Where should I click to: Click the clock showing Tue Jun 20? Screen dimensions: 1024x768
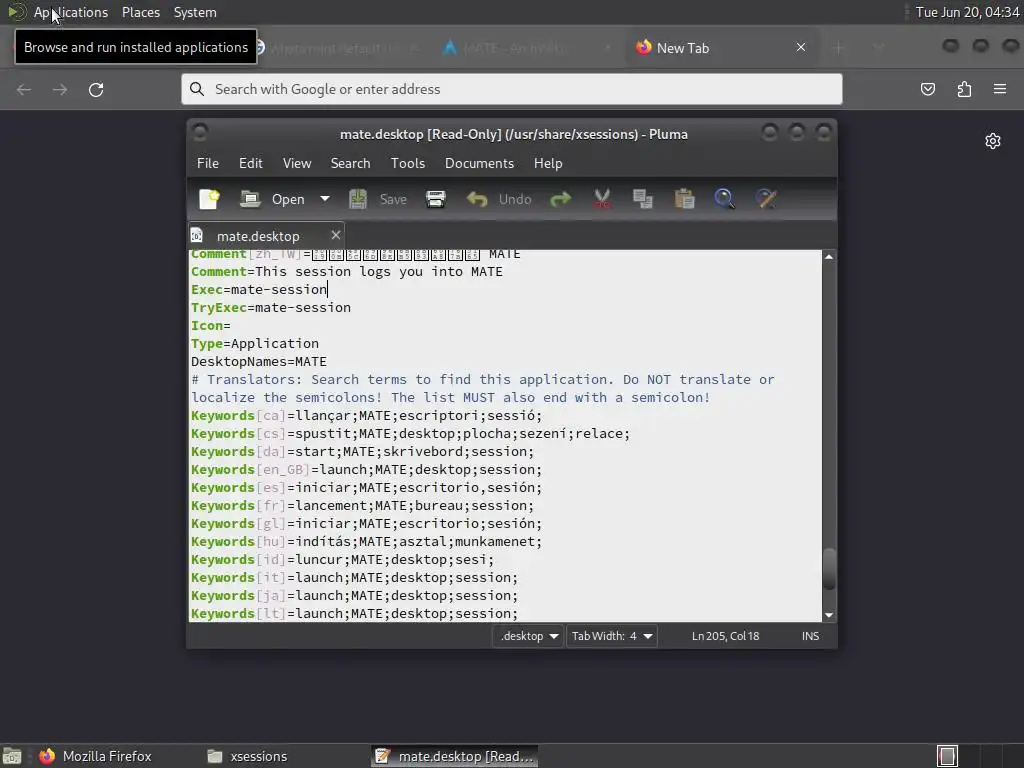[x=967, y=12]
